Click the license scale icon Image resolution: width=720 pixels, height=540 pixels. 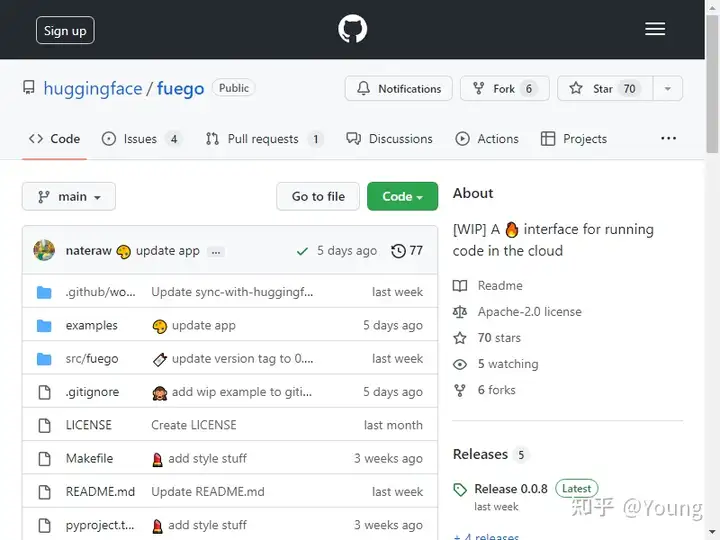(x=460, y=312)
